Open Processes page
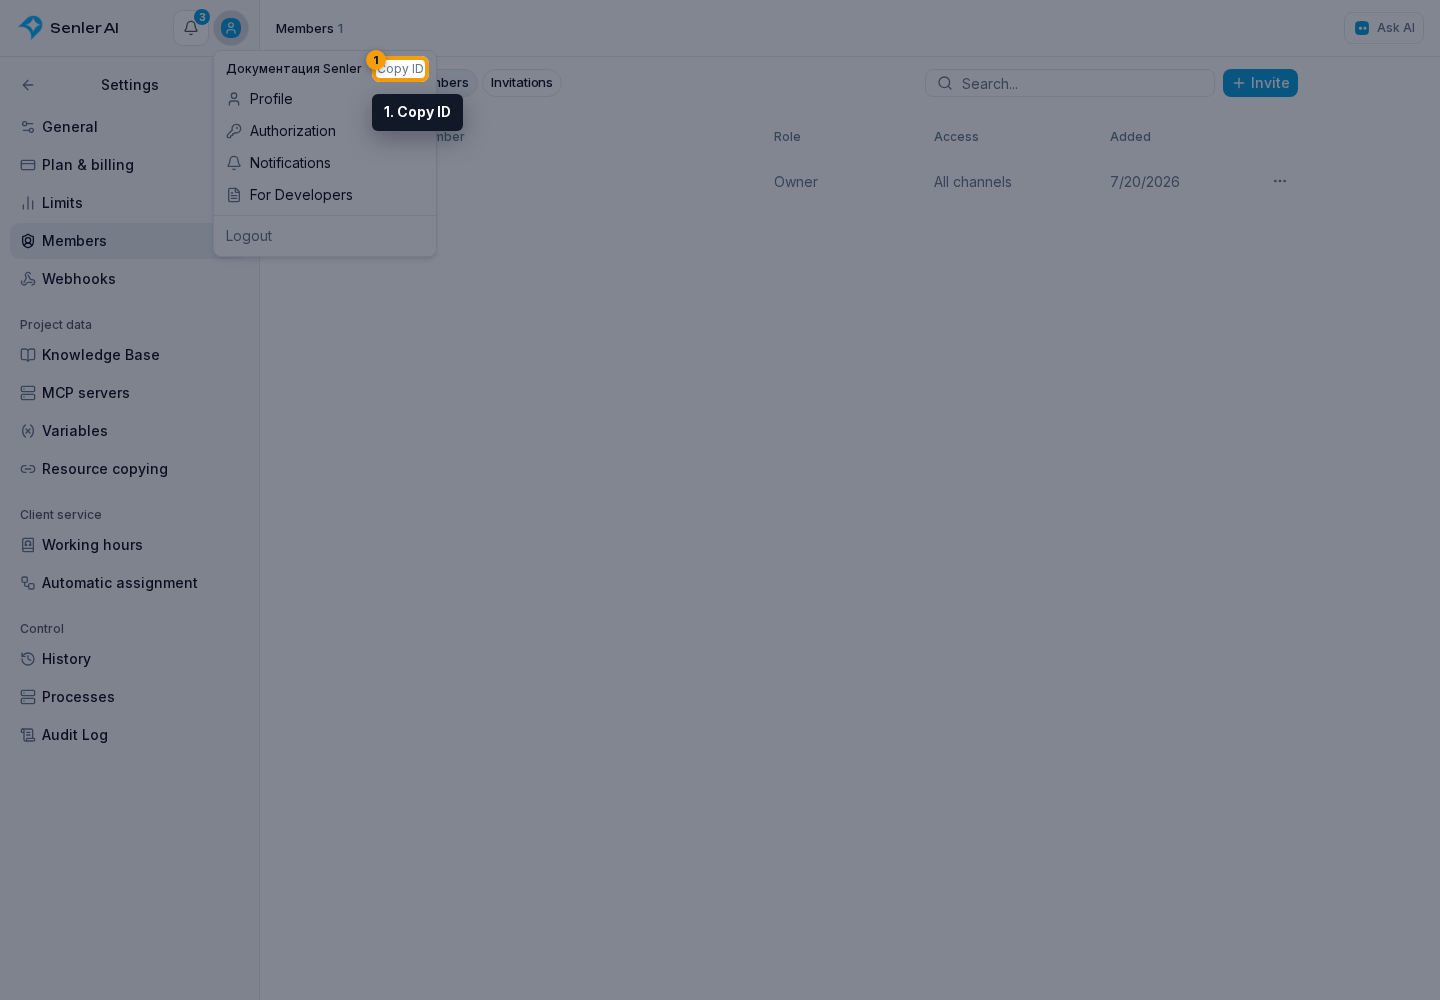 [x=128, y=697]
